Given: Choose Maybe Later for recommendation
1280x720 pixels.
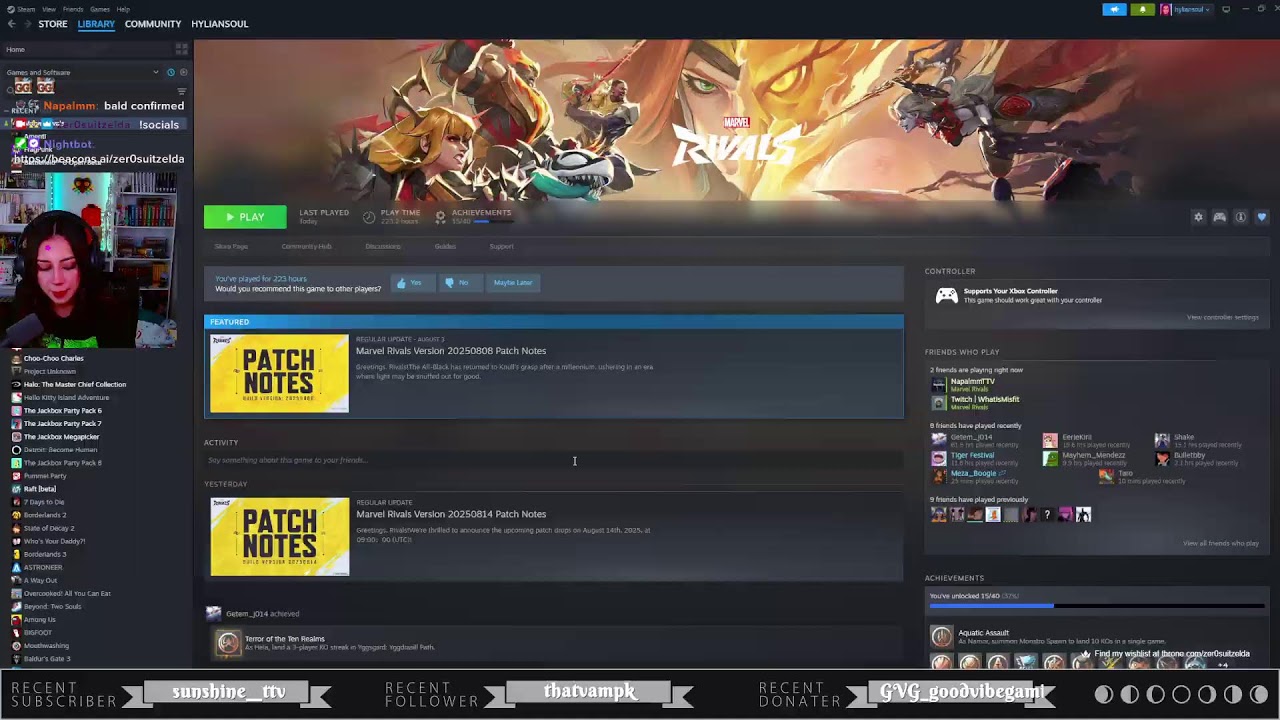Looking at the screenshot, I should (x=512, y=283).
